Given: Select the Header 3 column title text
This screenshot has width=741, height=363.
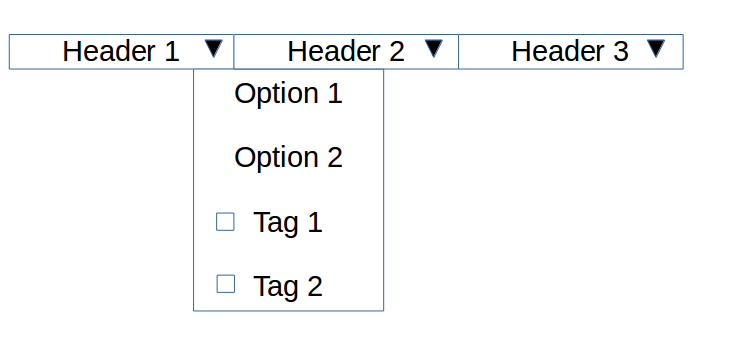Looking at the screenshot, I should pos(570,51).
